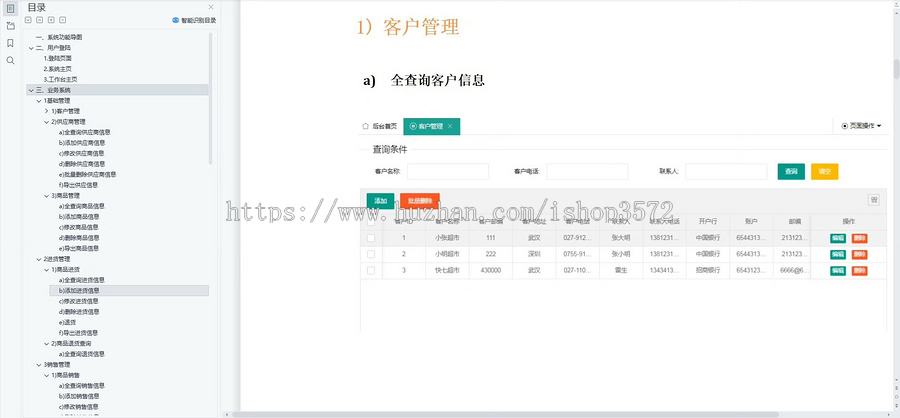Click 删除 for 快七超市 row
Viewport: 900px width, 418px height.
click(x=859, y=270)
